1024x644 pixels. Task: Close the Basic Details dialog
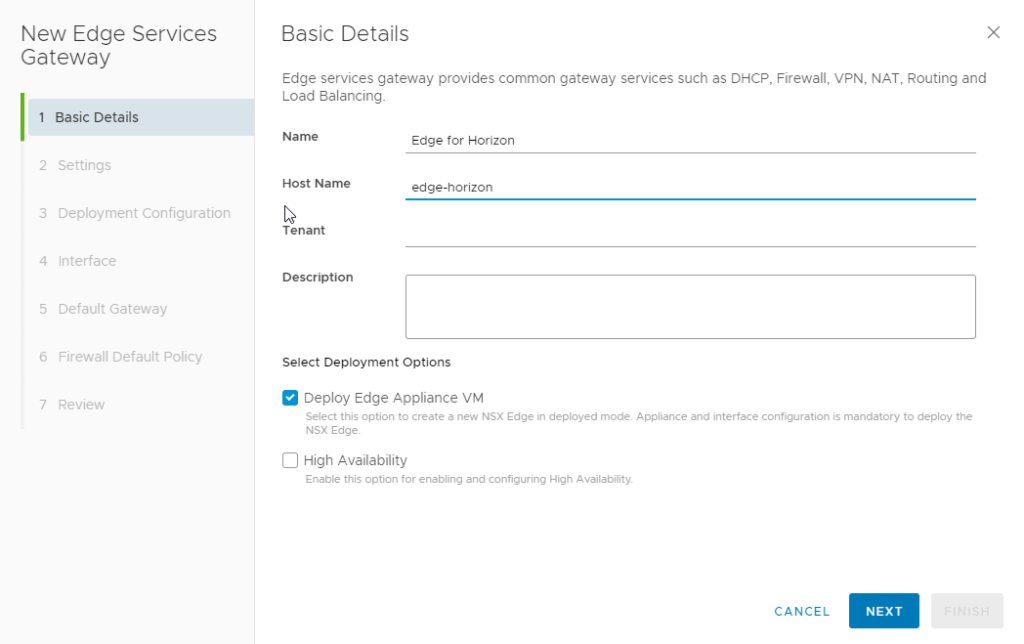[993, 33]
